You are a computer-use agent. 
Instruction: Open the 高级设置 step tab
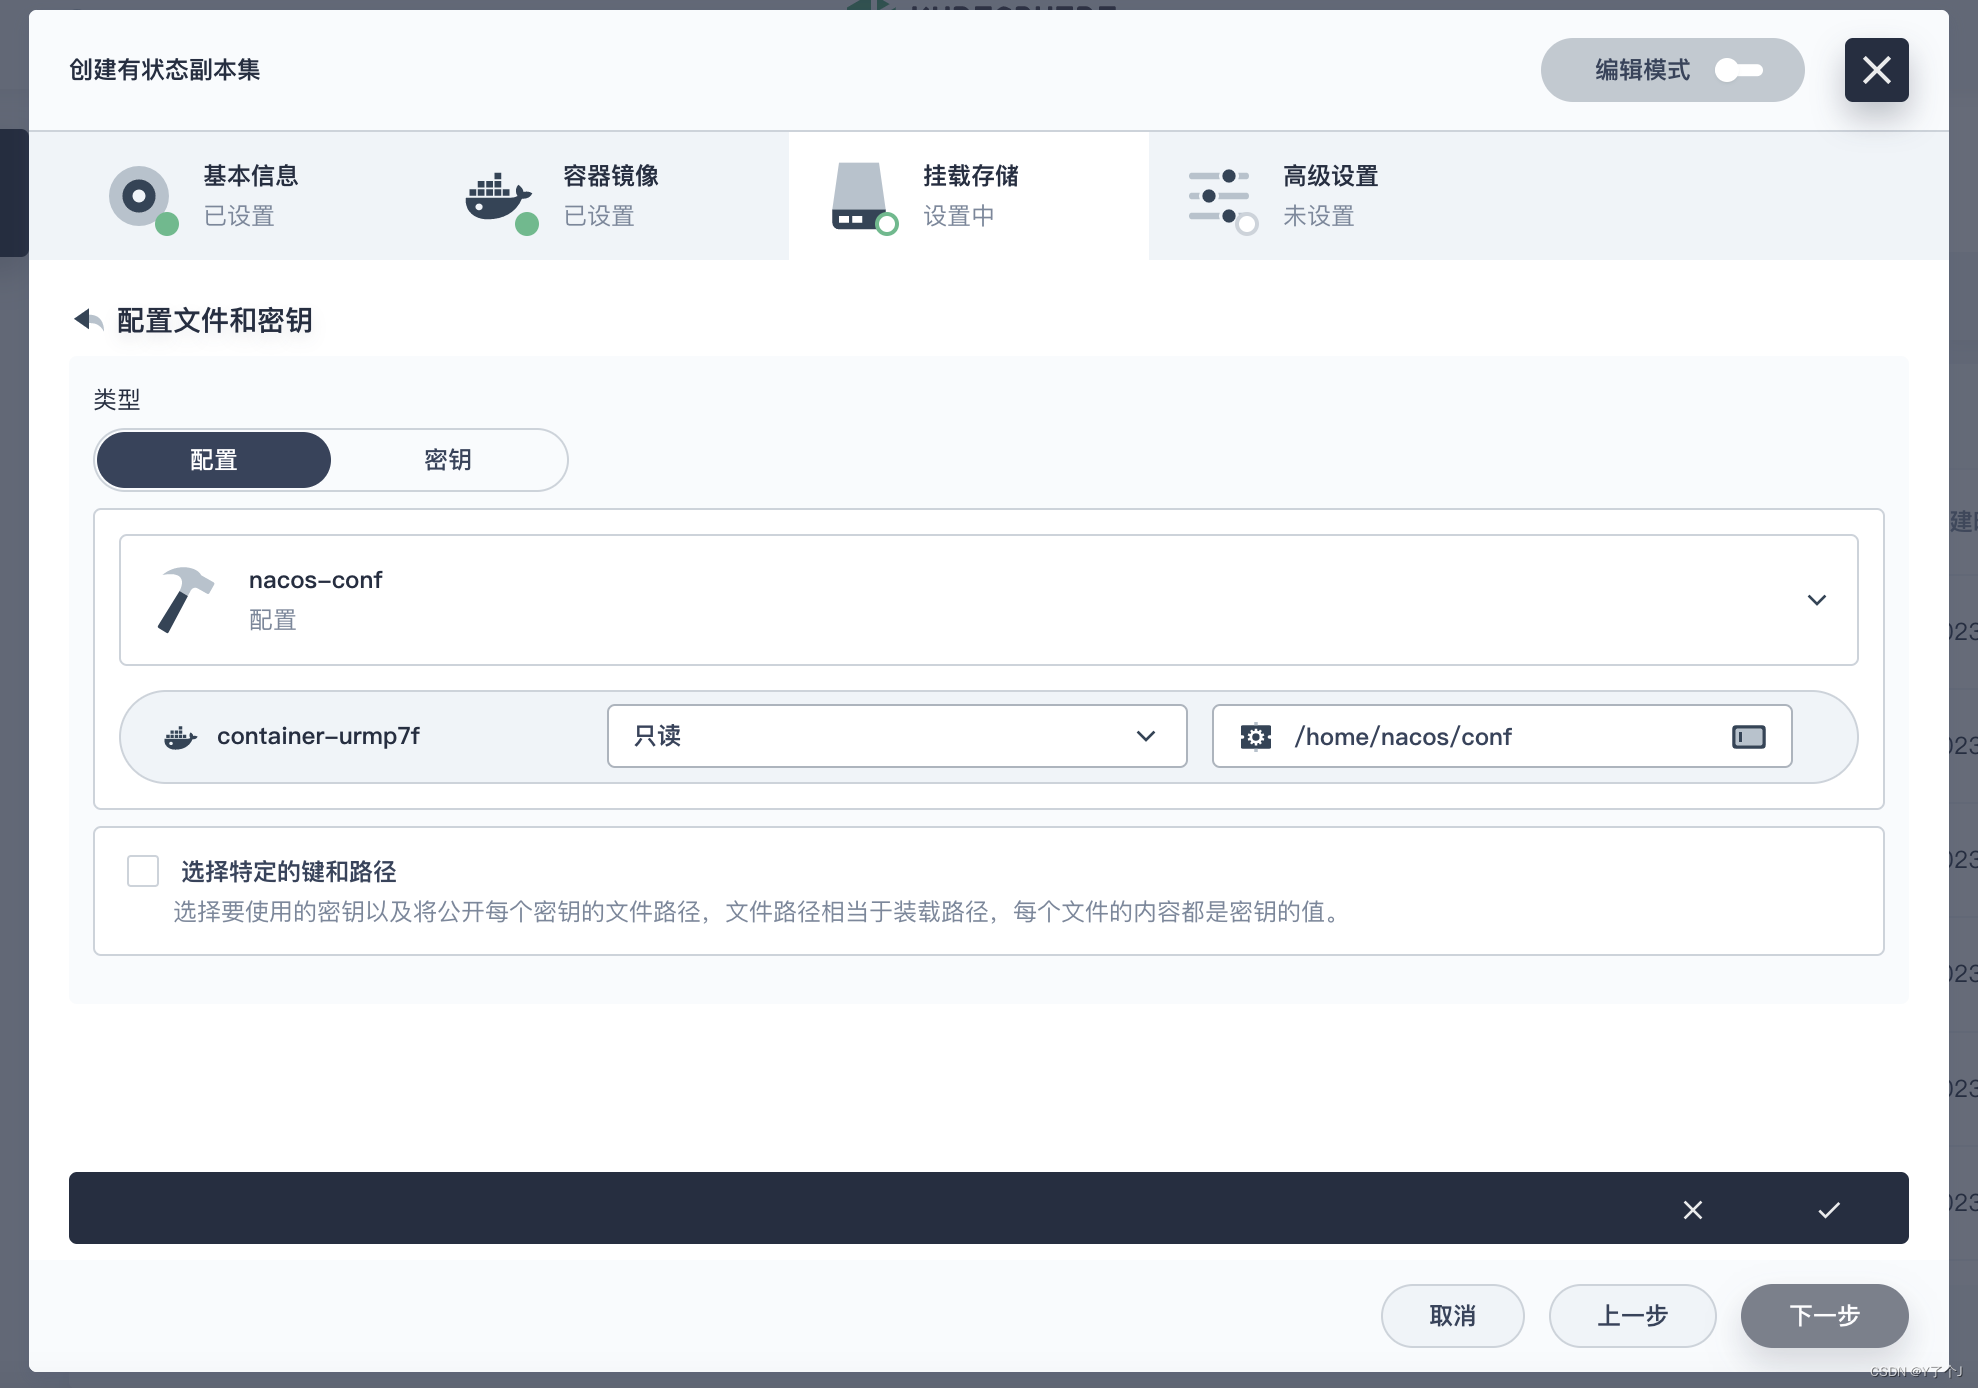point(1329,196)
